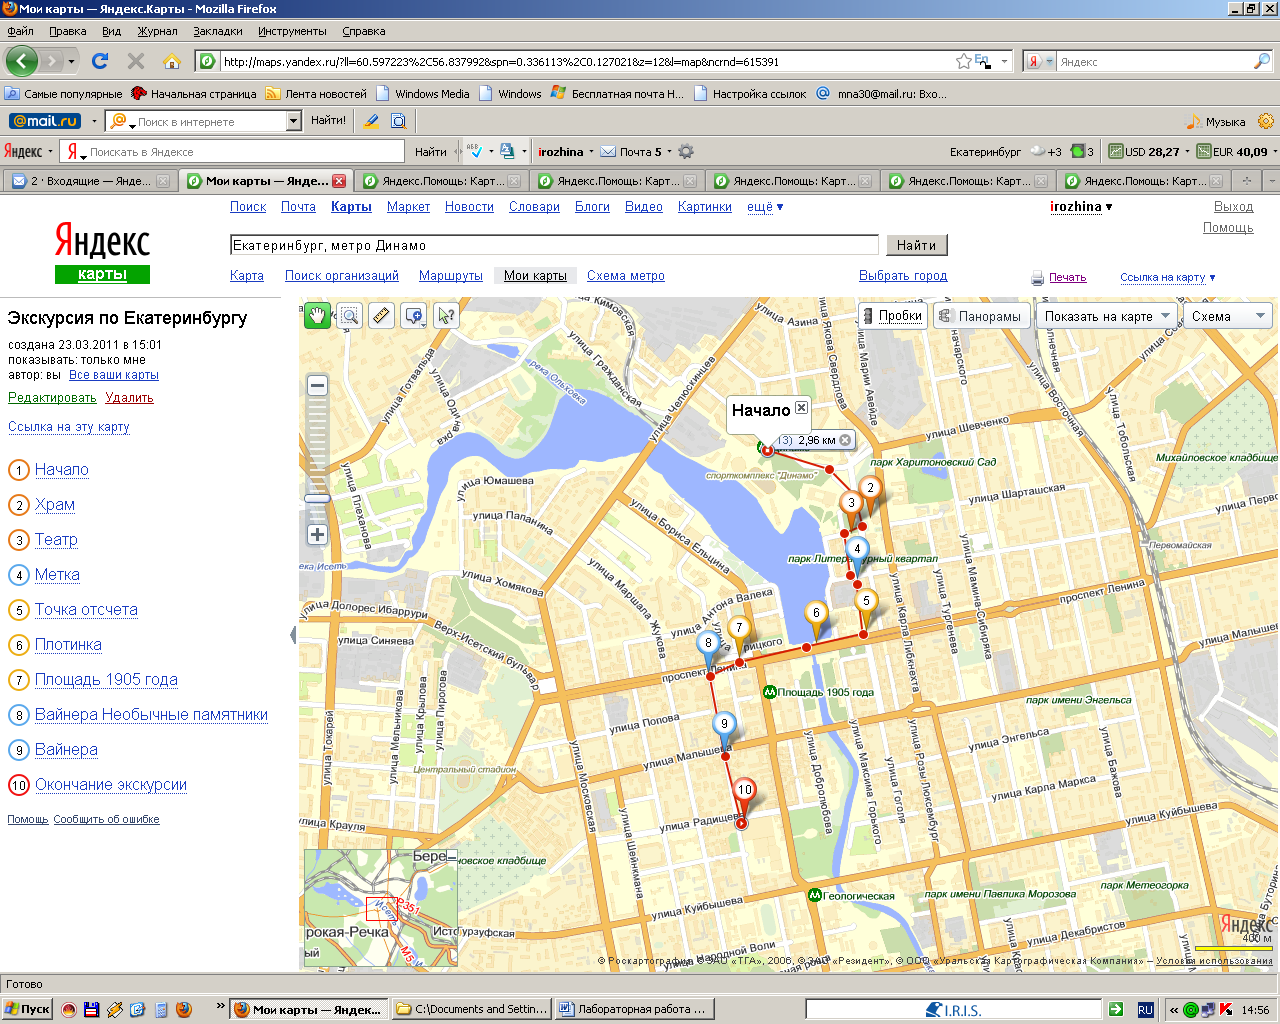This screenshot has height=1024, width=1280.
Task: Toggle Пробки traffic layer
Action: pos(892,316)
